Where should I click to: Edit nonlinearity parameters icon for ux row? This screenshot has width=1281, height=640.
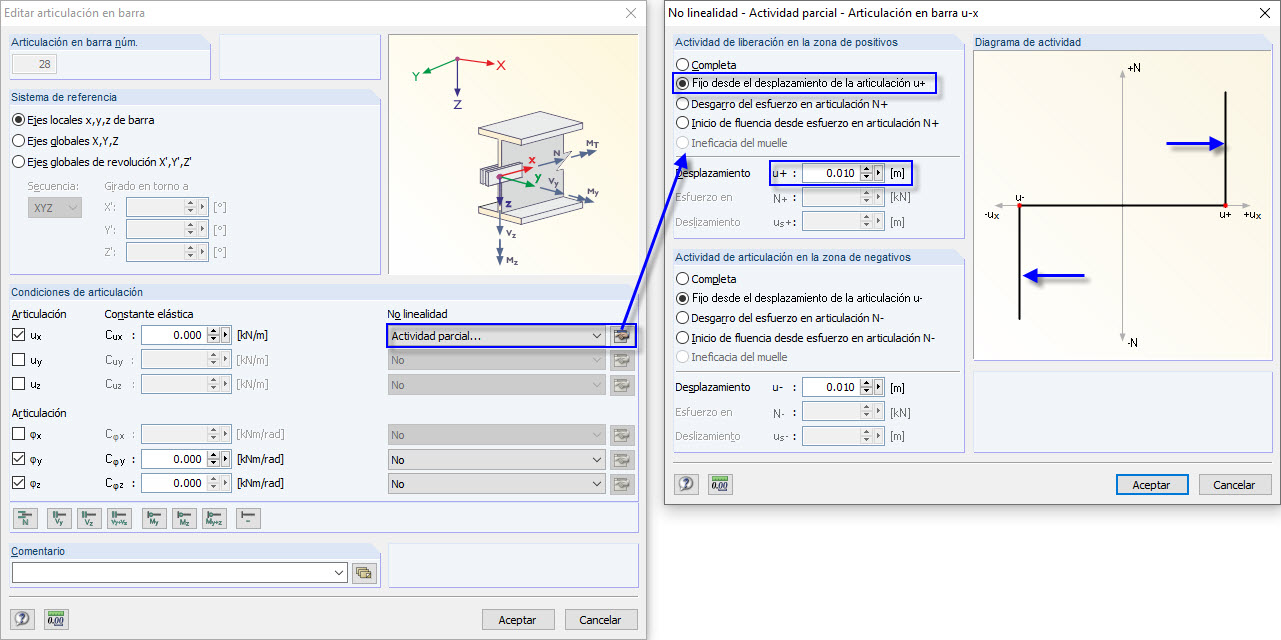pos(623,336)
